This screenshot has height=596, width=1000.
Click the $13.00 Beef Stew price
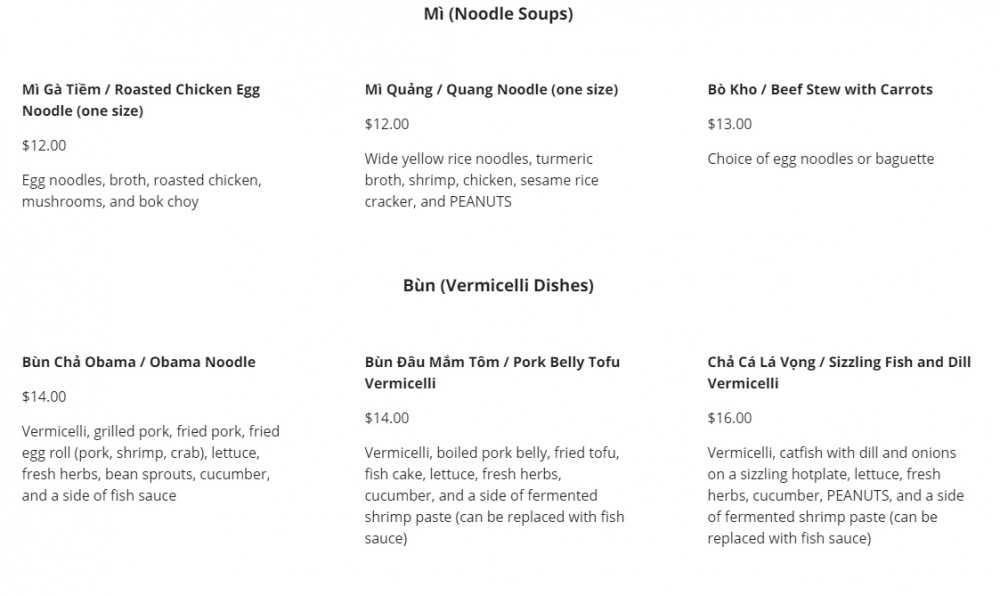pyautogui.click(x=729, y=124)
